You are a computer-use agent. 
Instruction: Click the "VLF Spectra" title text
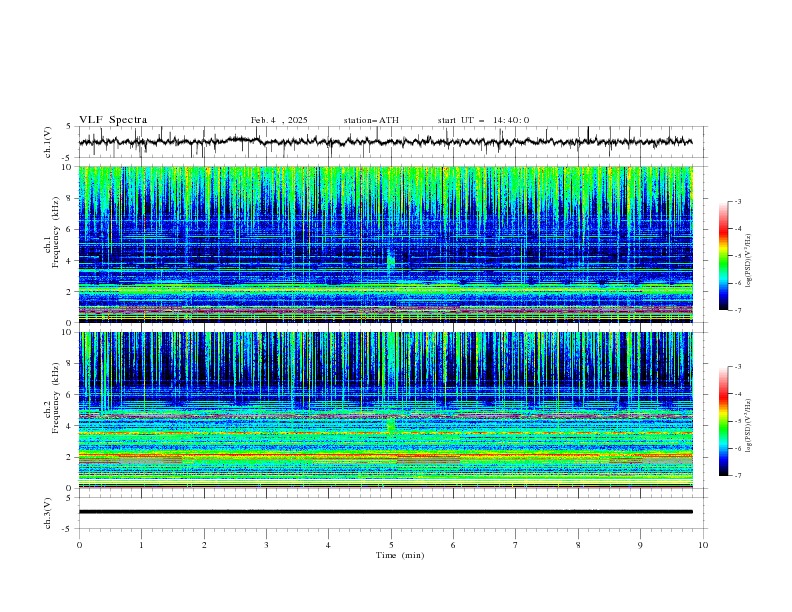(x=113, y=120)
